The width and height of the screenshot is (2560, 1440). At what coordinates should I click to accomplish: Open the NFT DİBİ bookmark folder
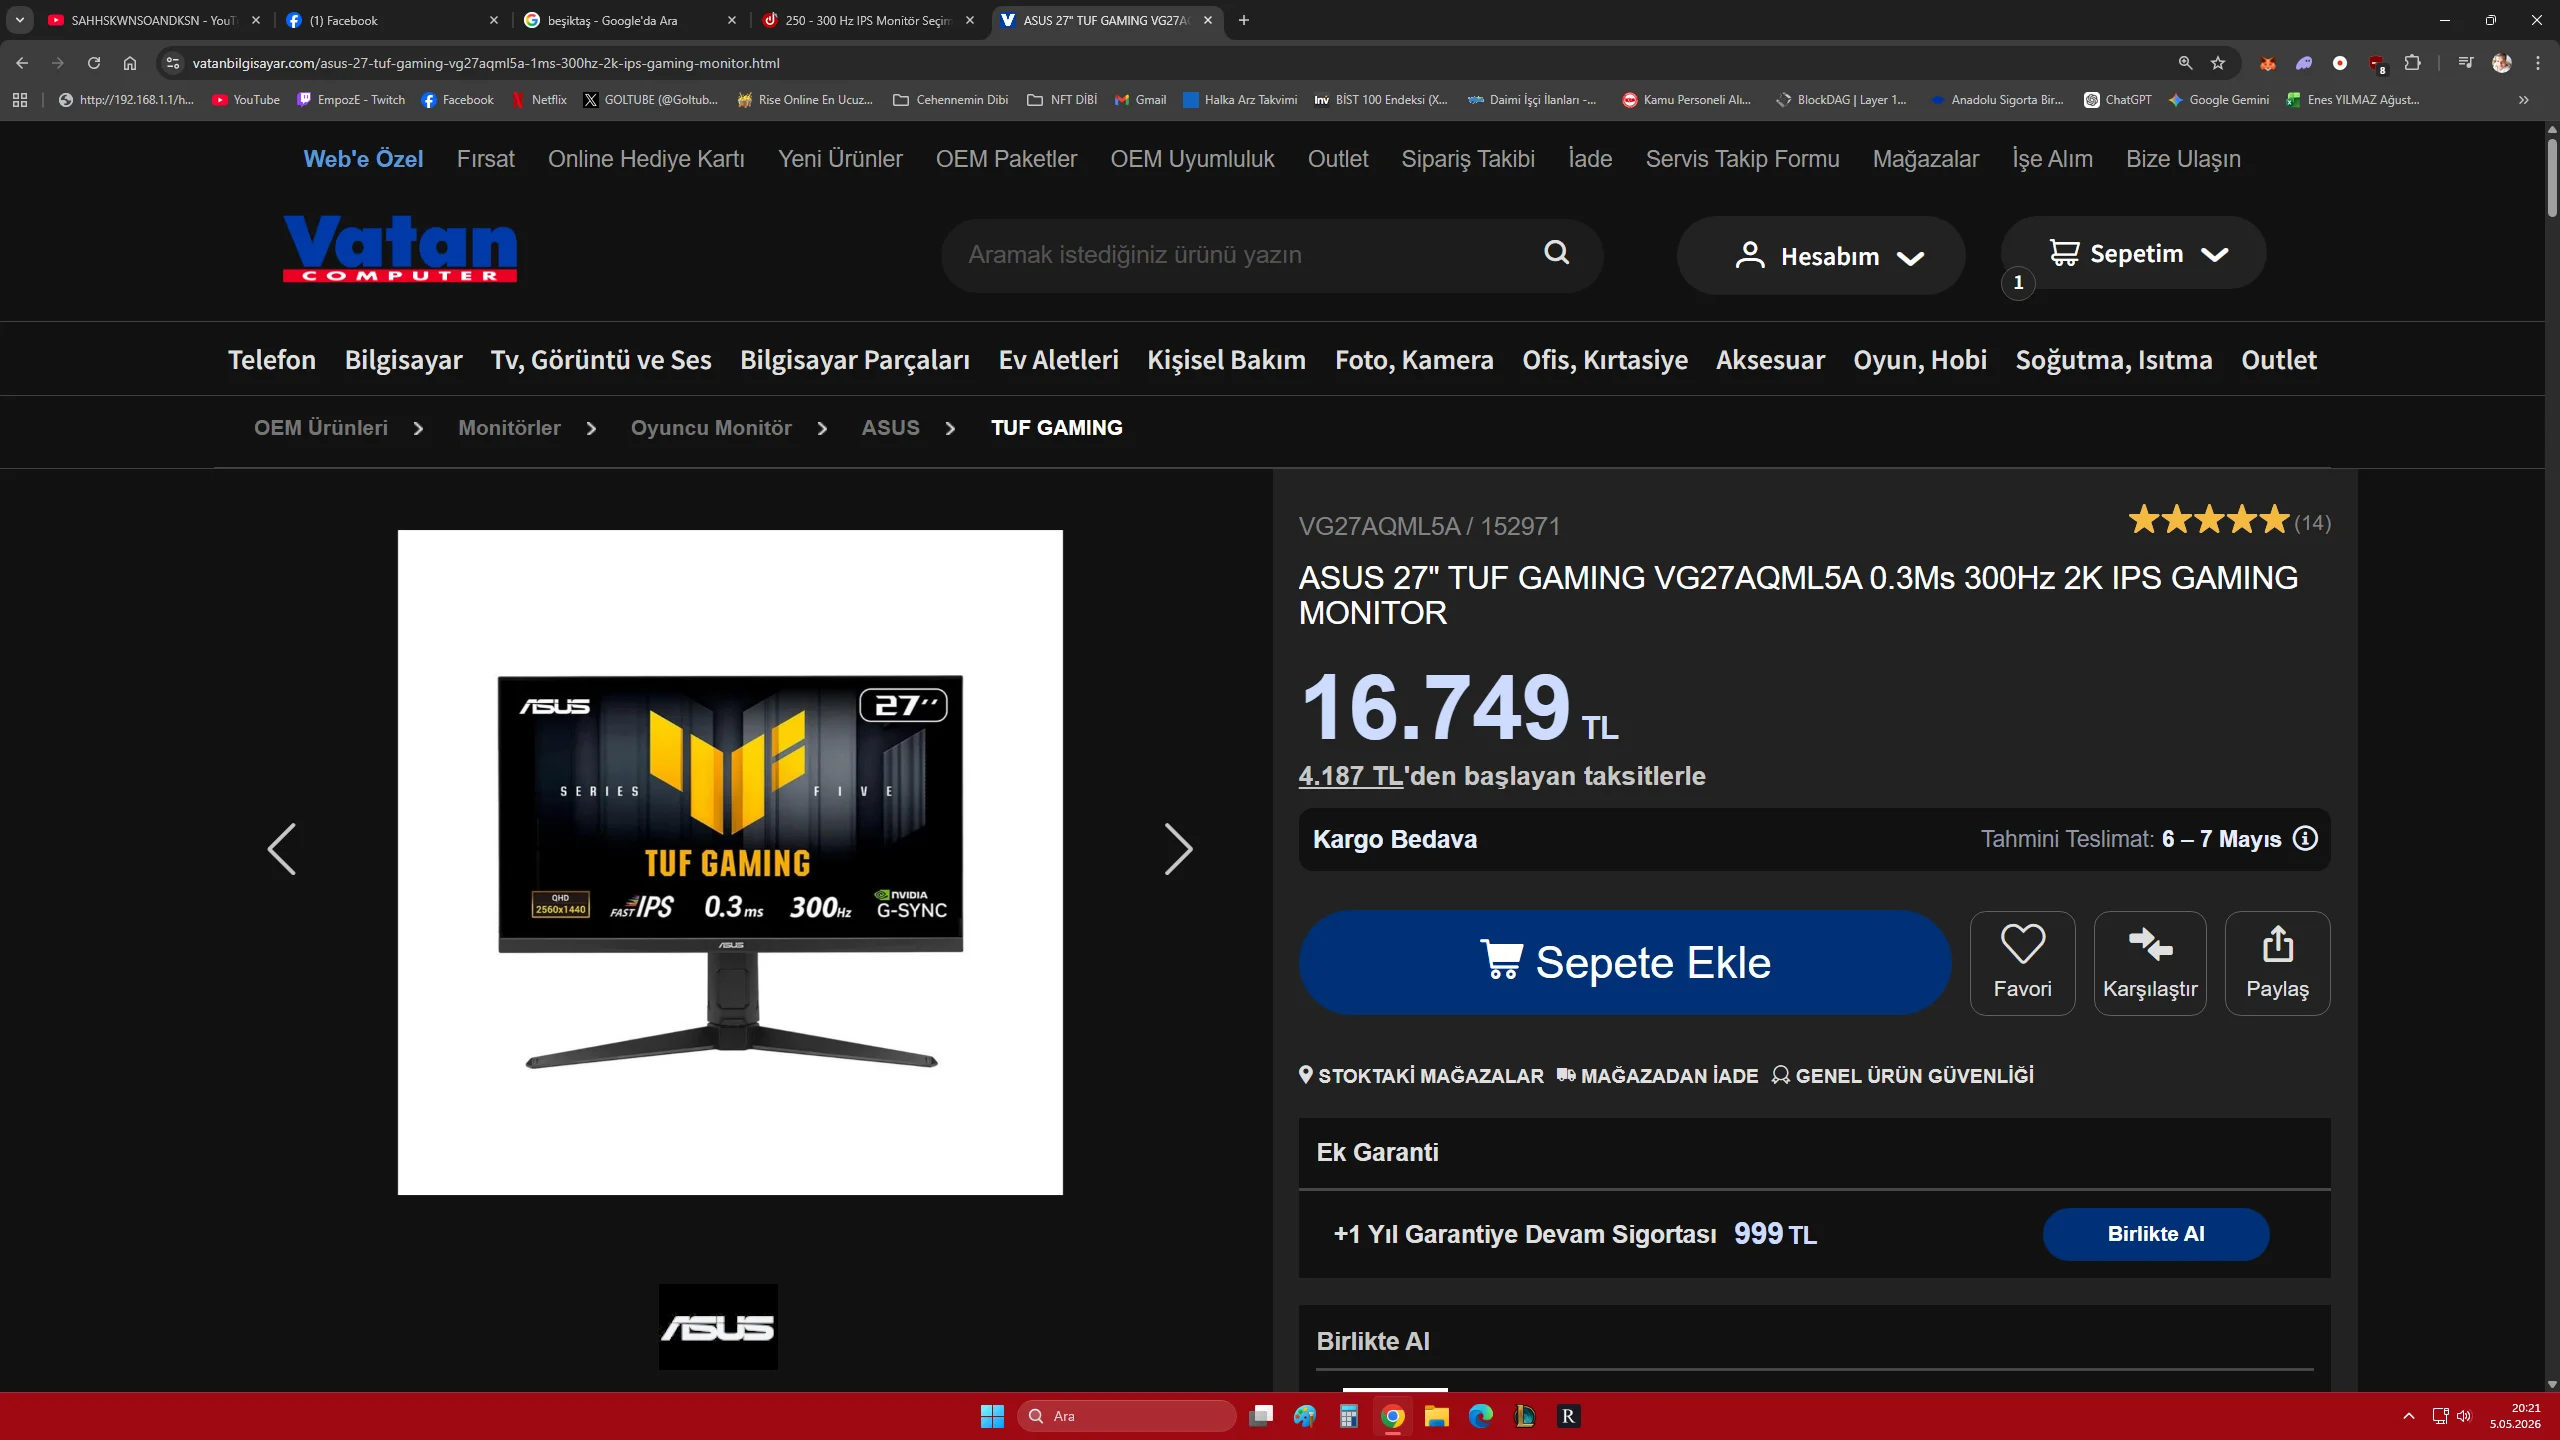point(1062,100)
